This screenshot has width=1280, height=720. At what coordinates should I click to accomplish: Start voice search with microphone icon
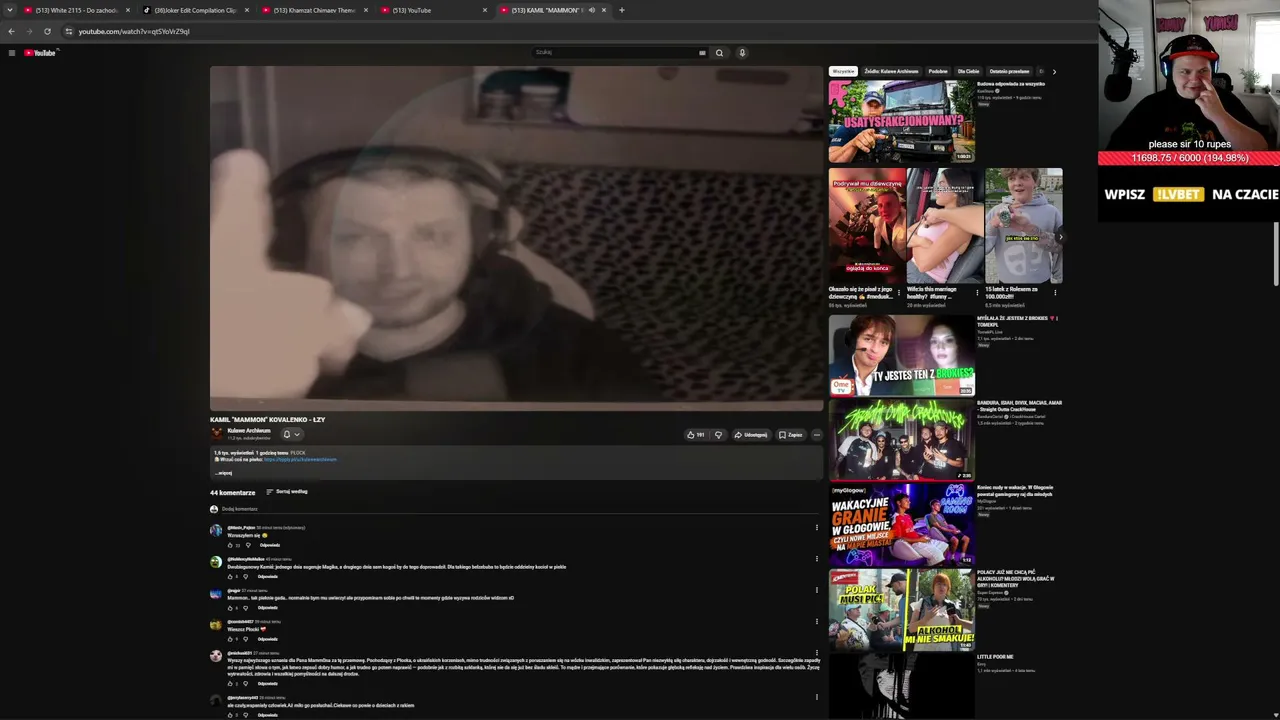[742, 53]
